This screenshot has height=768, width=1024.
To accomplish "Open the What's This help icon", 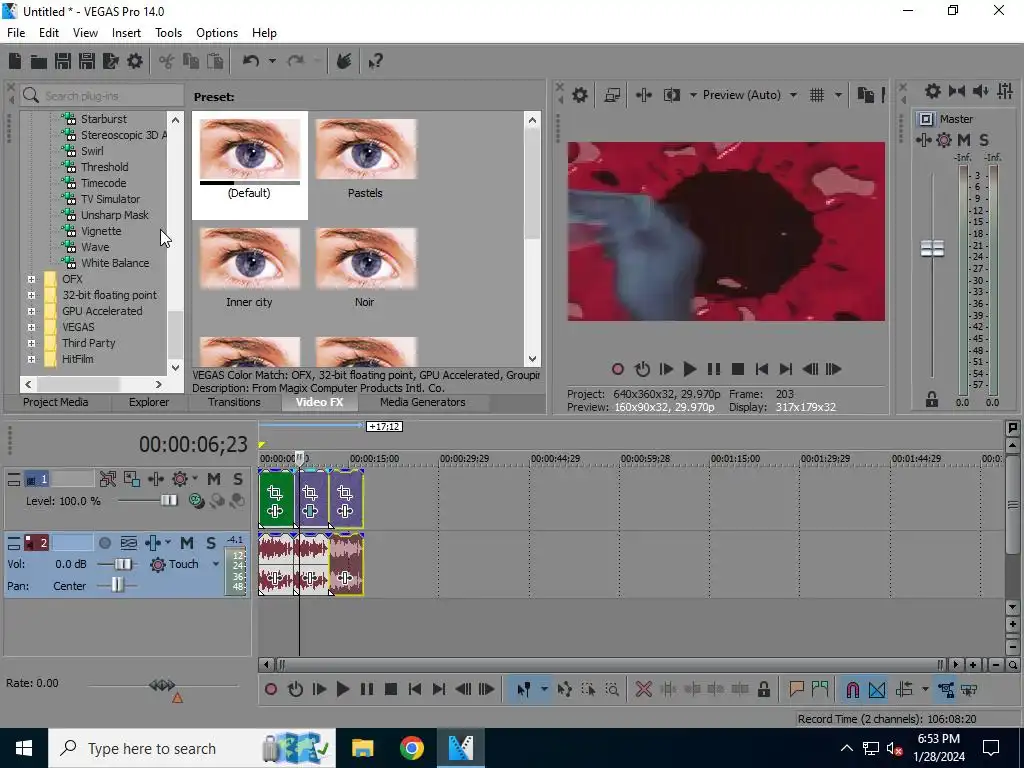I will click(376, 61).
